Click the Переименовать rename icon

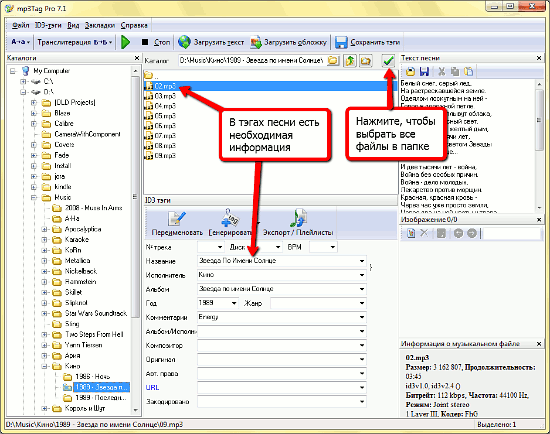point(177,219)
